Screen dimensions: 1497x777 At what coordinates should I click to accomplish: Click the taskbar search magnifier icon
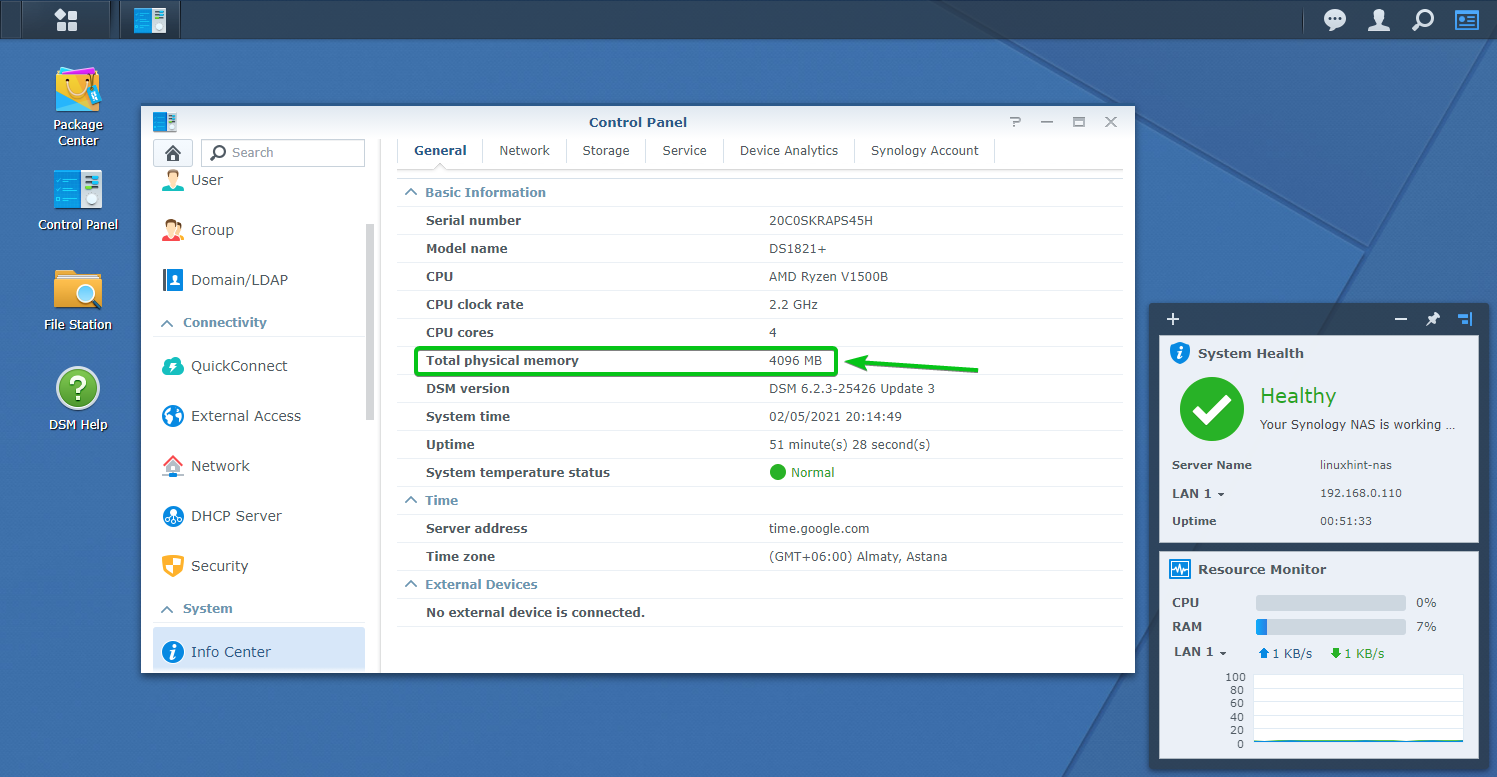(x=1422, y=20)
